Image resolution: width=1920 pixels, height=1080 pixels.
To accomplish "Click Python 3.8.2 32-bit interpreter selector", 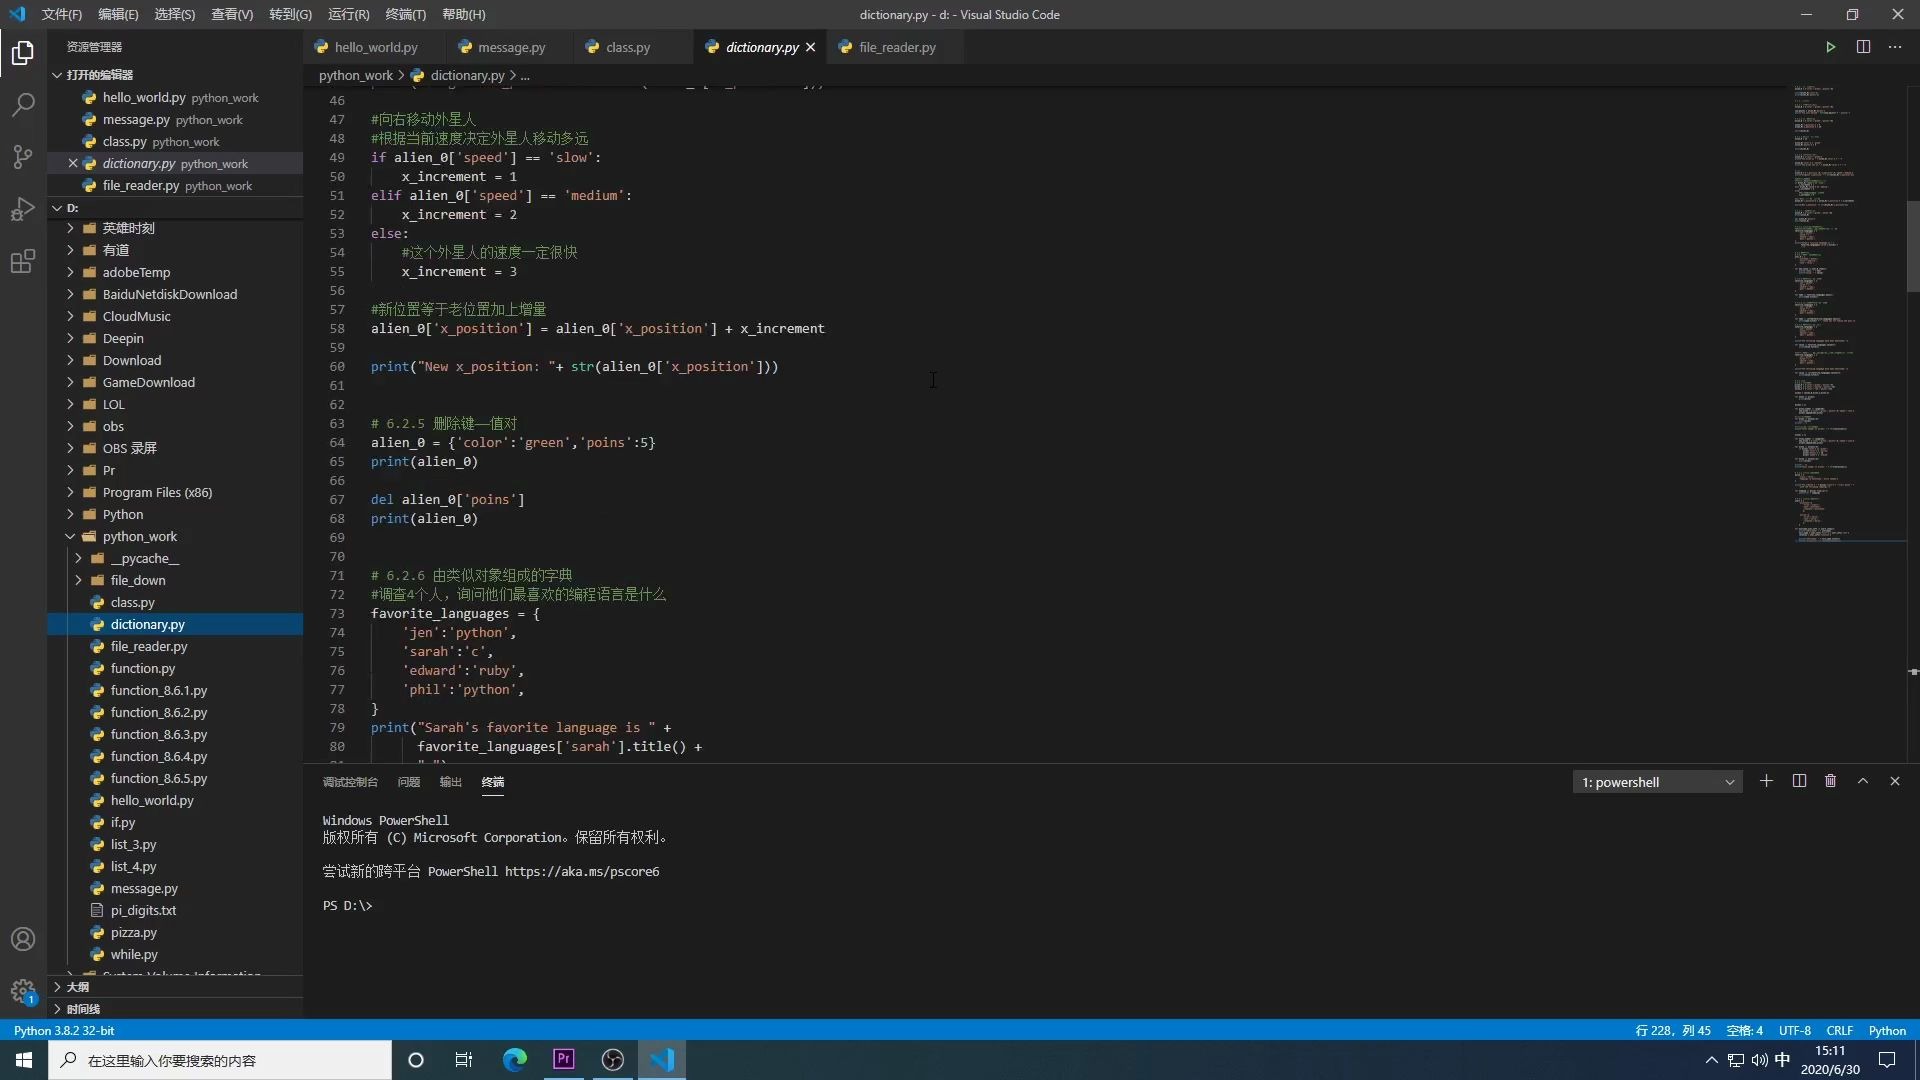I will click(64, 1031).
